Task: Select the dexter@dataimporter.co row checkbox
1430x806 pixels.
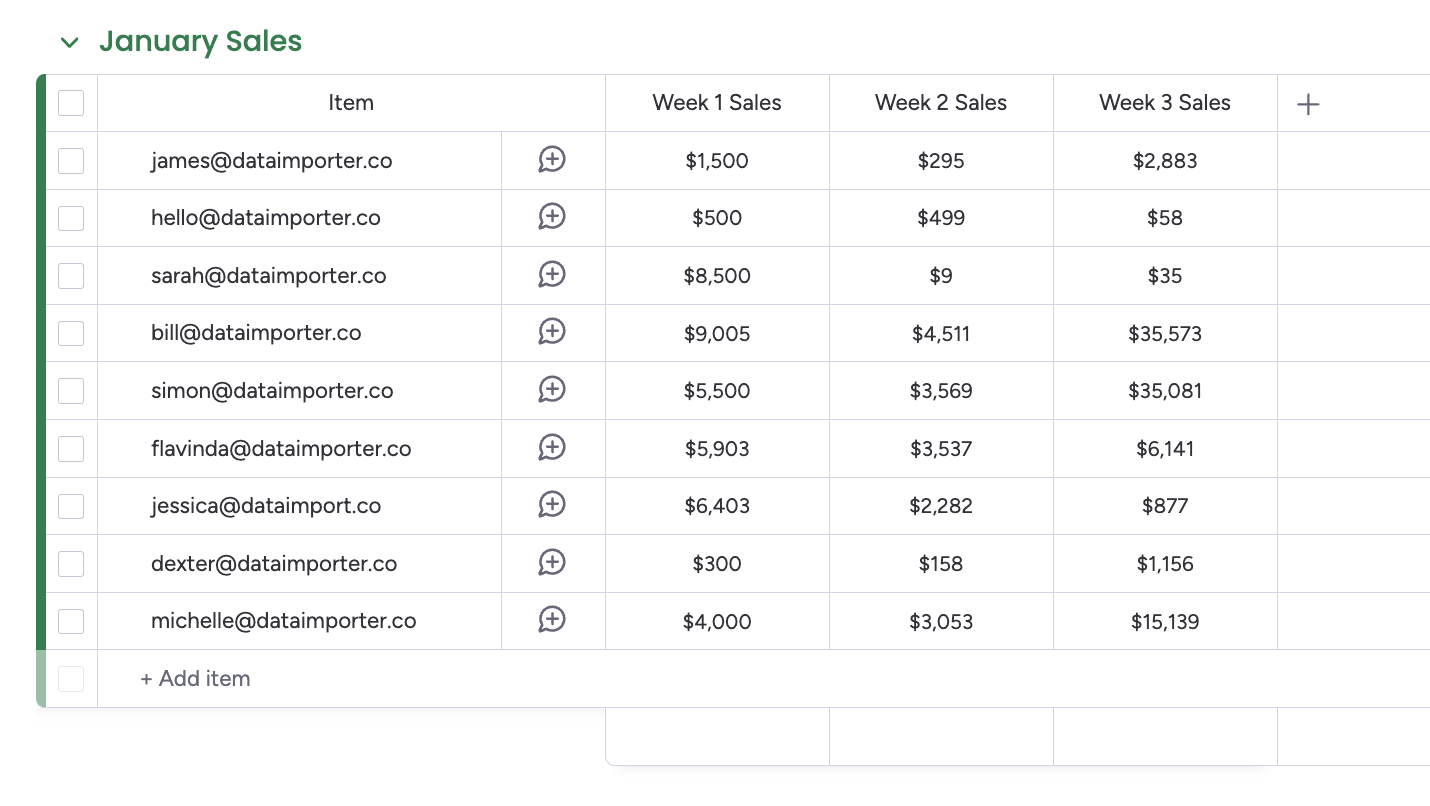Action: pyautogui.click(x=71, y=564)
